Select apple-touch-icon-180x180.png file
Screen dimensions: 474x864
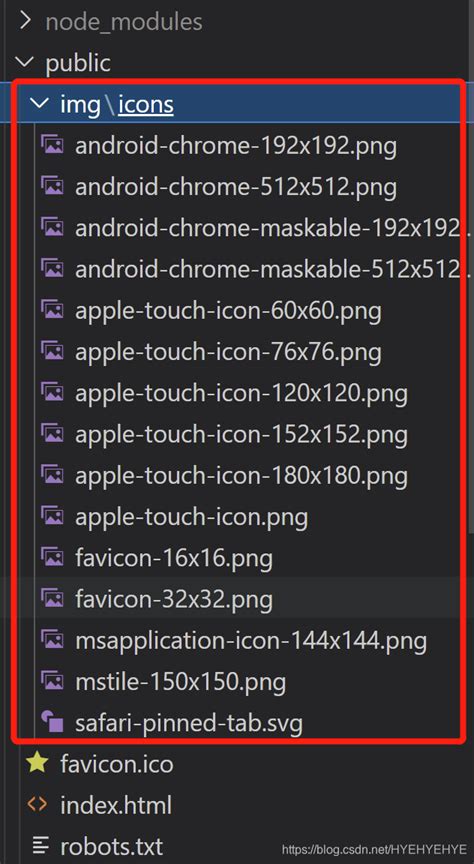point(241,475)
